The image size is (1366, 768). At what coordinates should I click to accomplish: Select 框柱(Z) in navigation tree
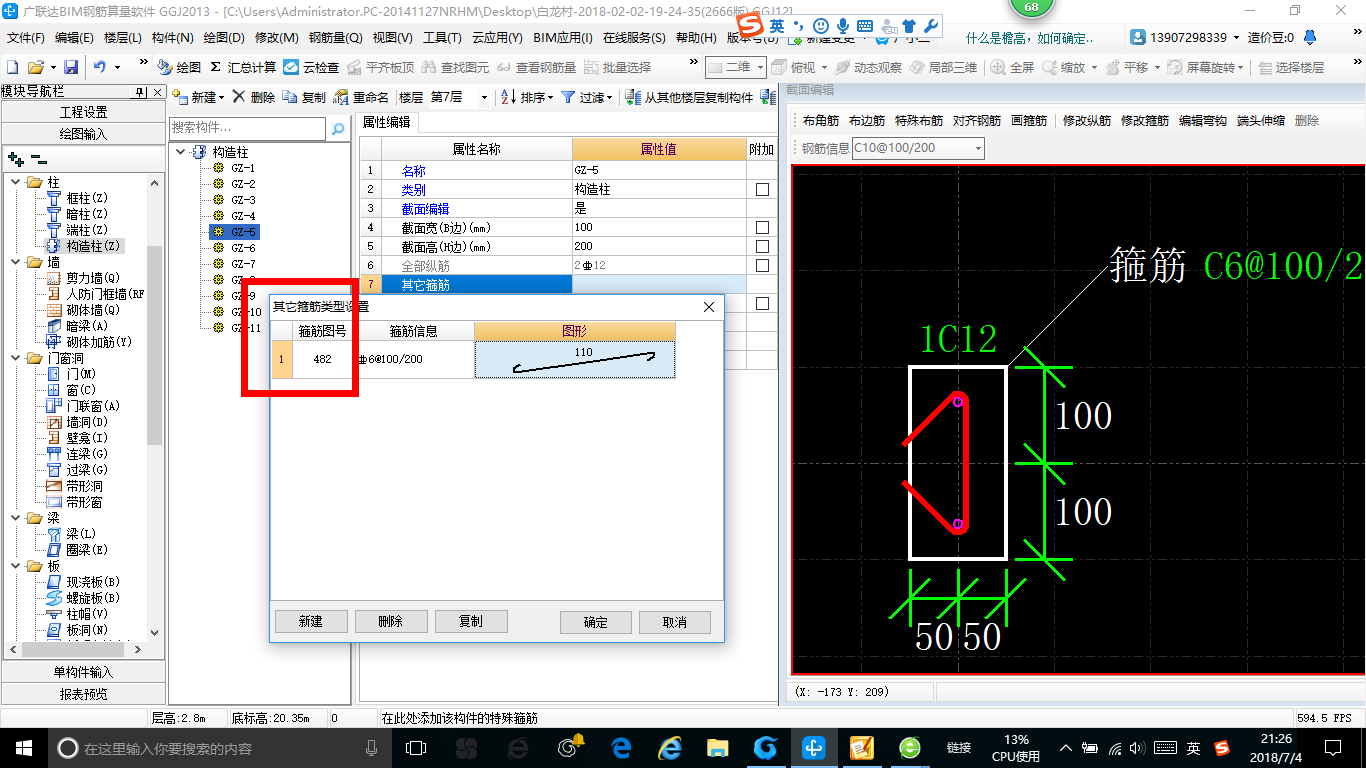click(78, 198)
